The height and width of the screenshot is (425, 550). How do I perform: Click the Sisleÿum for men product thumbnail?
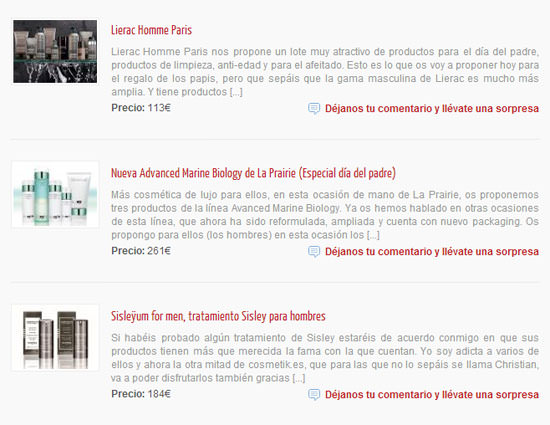tap(55, 338)
